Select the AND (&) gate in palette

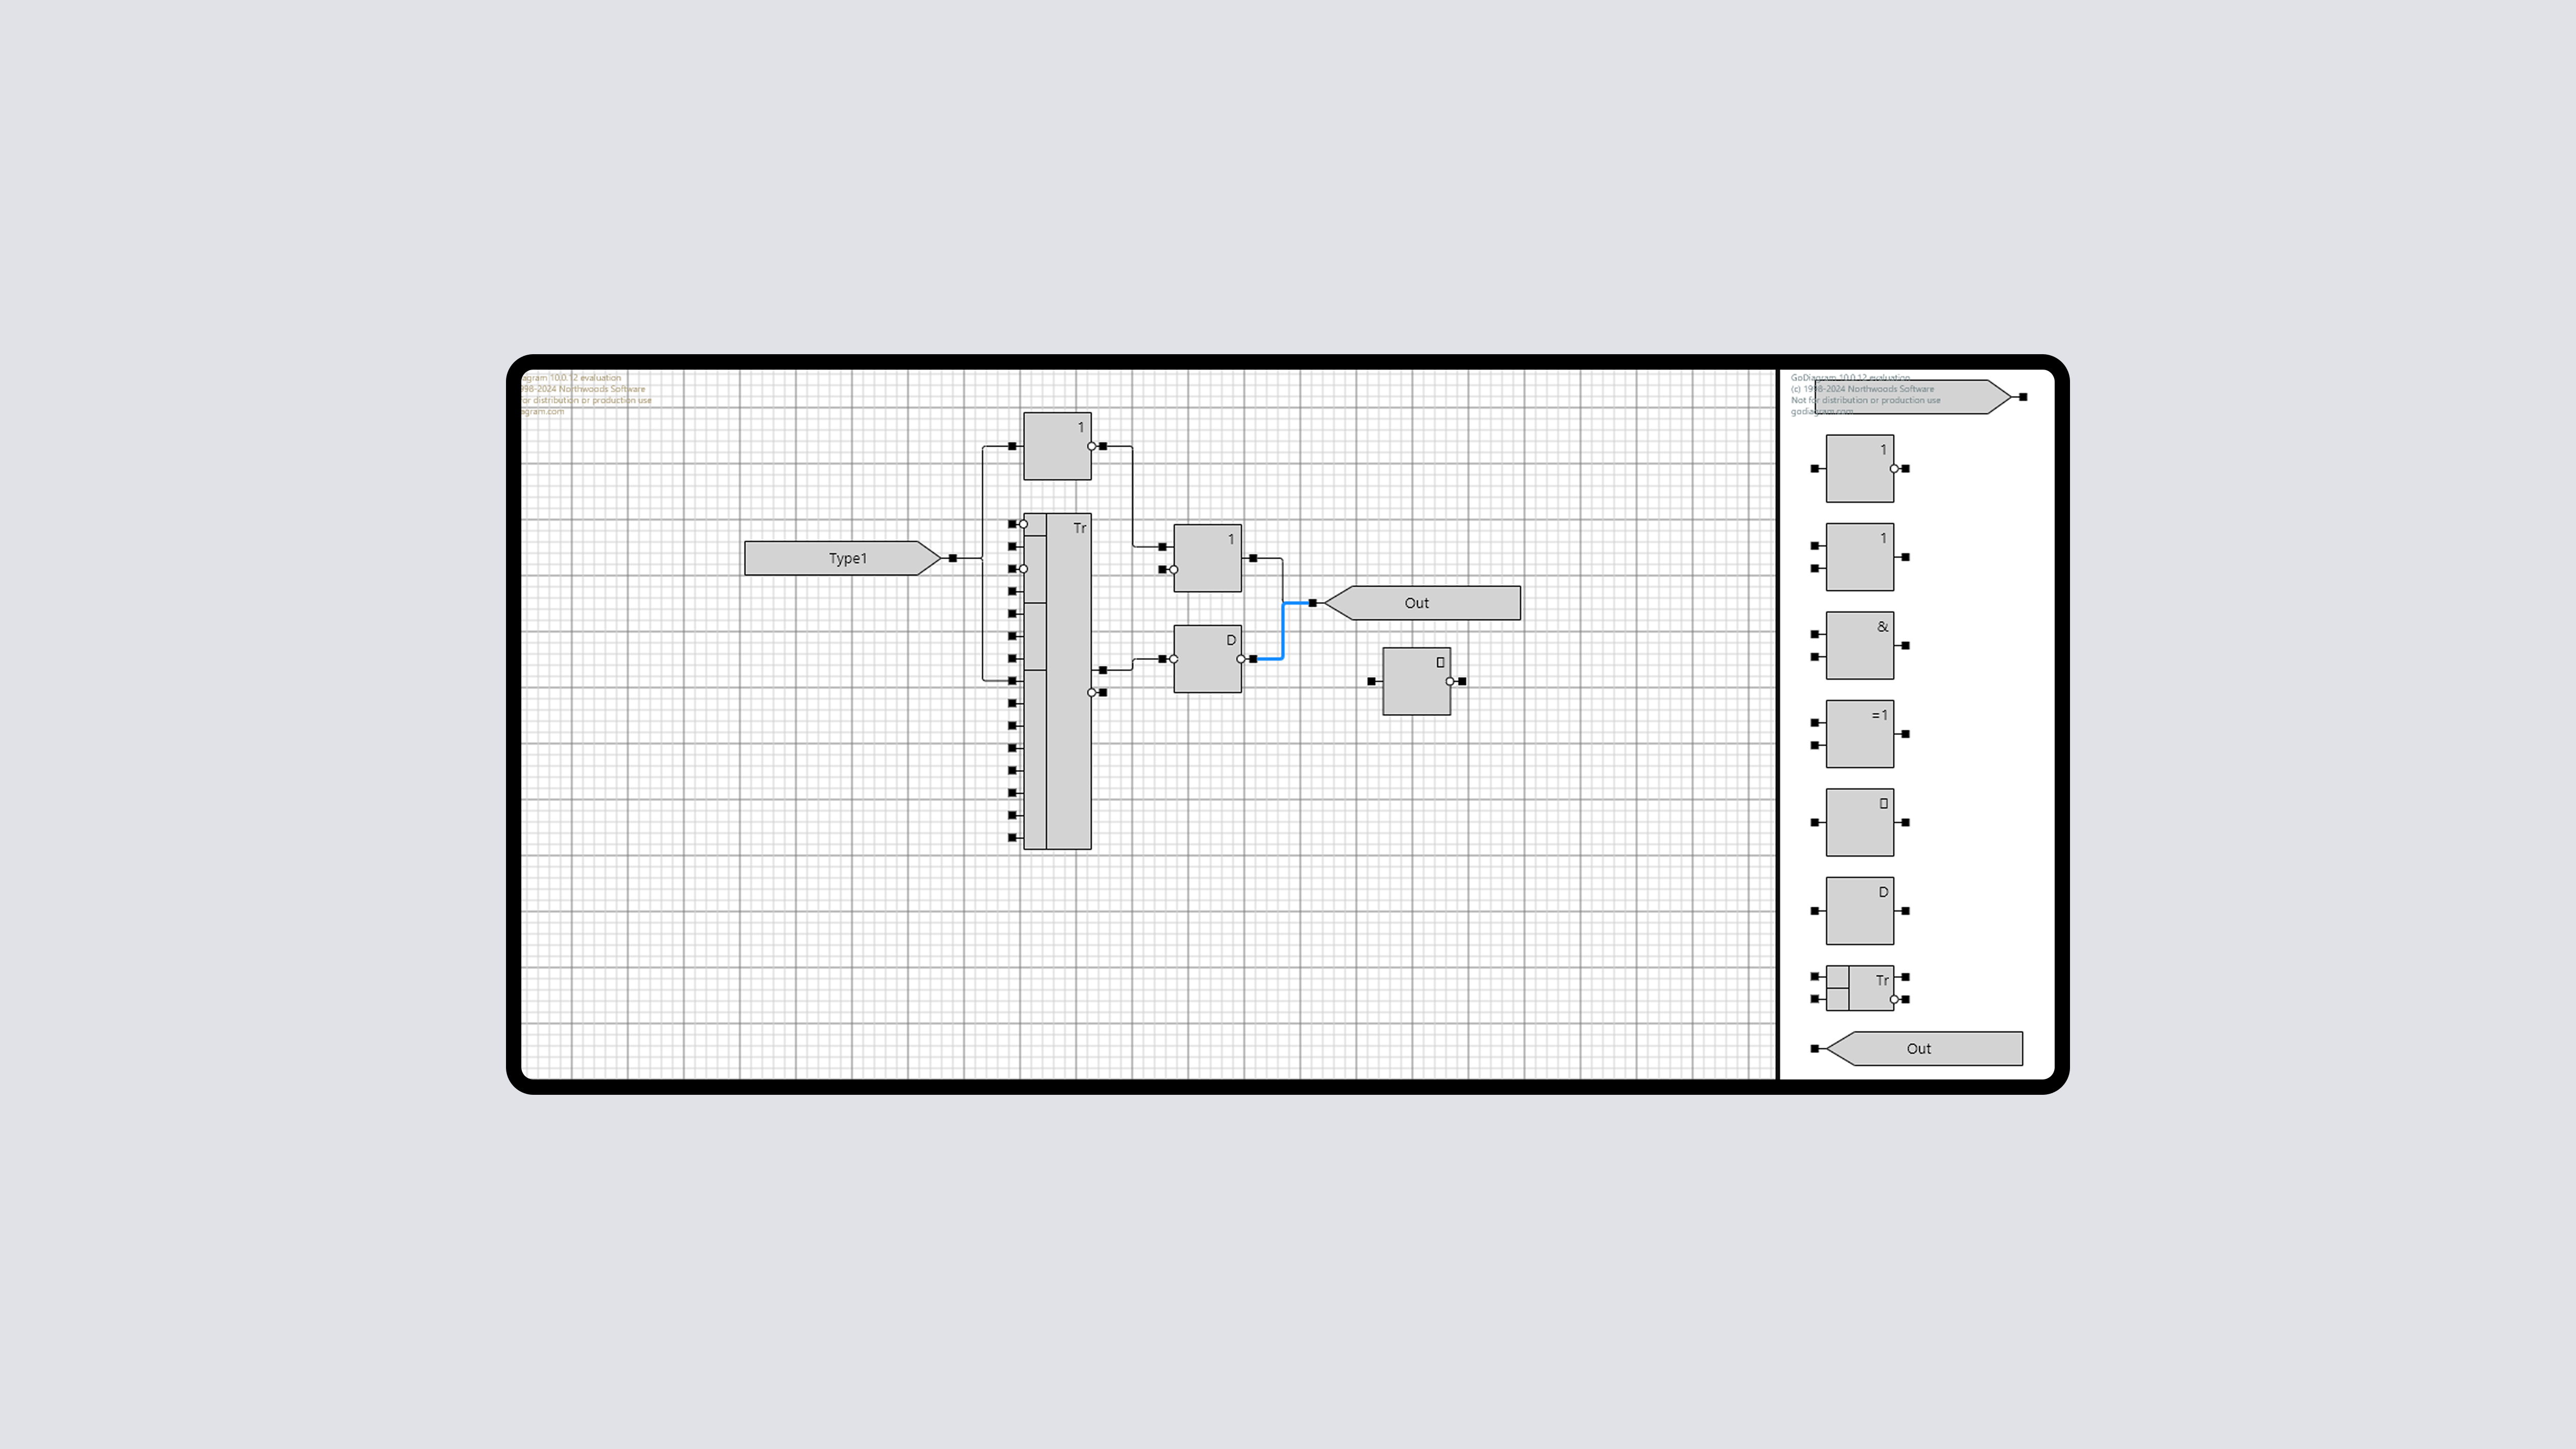(1859, 645)
